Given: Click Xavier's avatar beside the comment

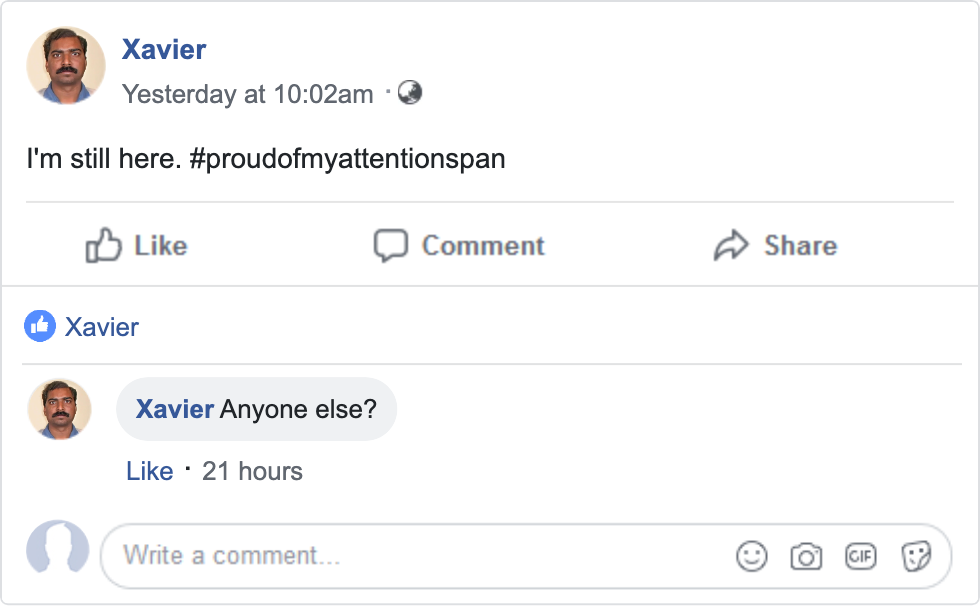Looking at the screenshot, I should pyautogui.click(x=60, y=409).
